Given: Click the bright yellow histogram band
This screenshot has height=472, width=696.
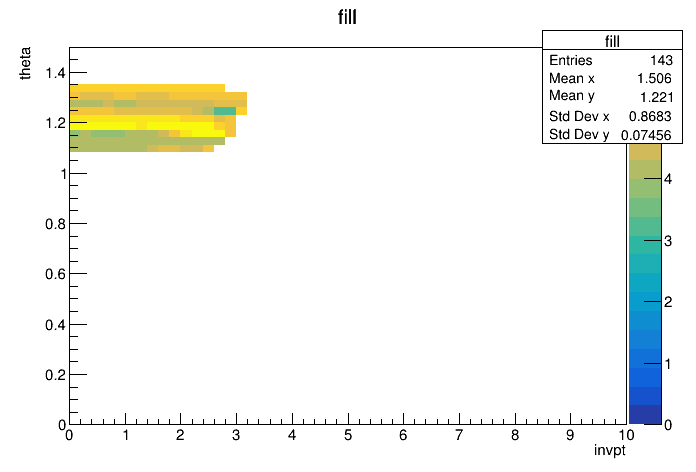Looking at the screenshot, I should [147, 126].
